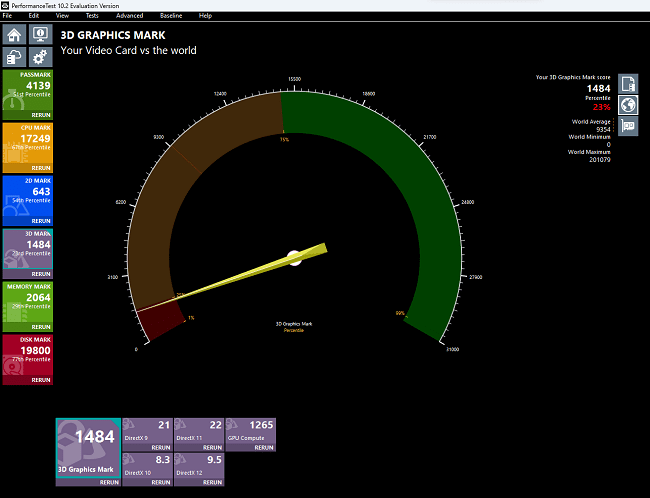This screenshot has height=498, width=650.
Task: Click the 3D GRAPHICS MARK heading
Action: pyautogui.click(x=113, y=35)
